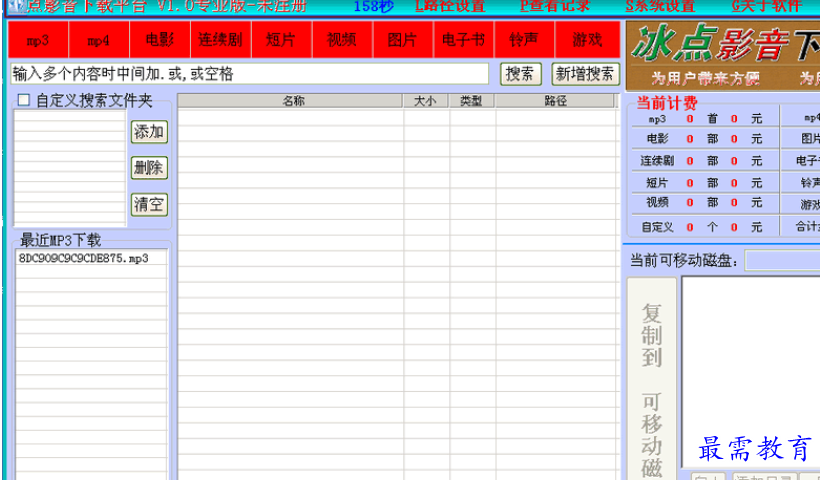Click the search keyword input field
820x480 pixels.
(x=249, y=74)
